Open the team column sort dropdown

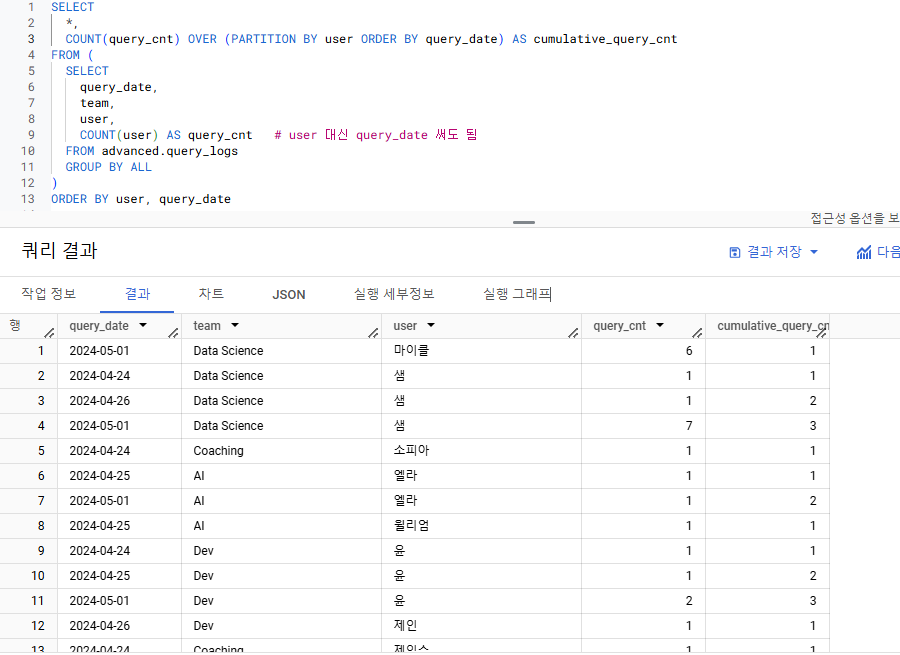click(x=235, y=325)
